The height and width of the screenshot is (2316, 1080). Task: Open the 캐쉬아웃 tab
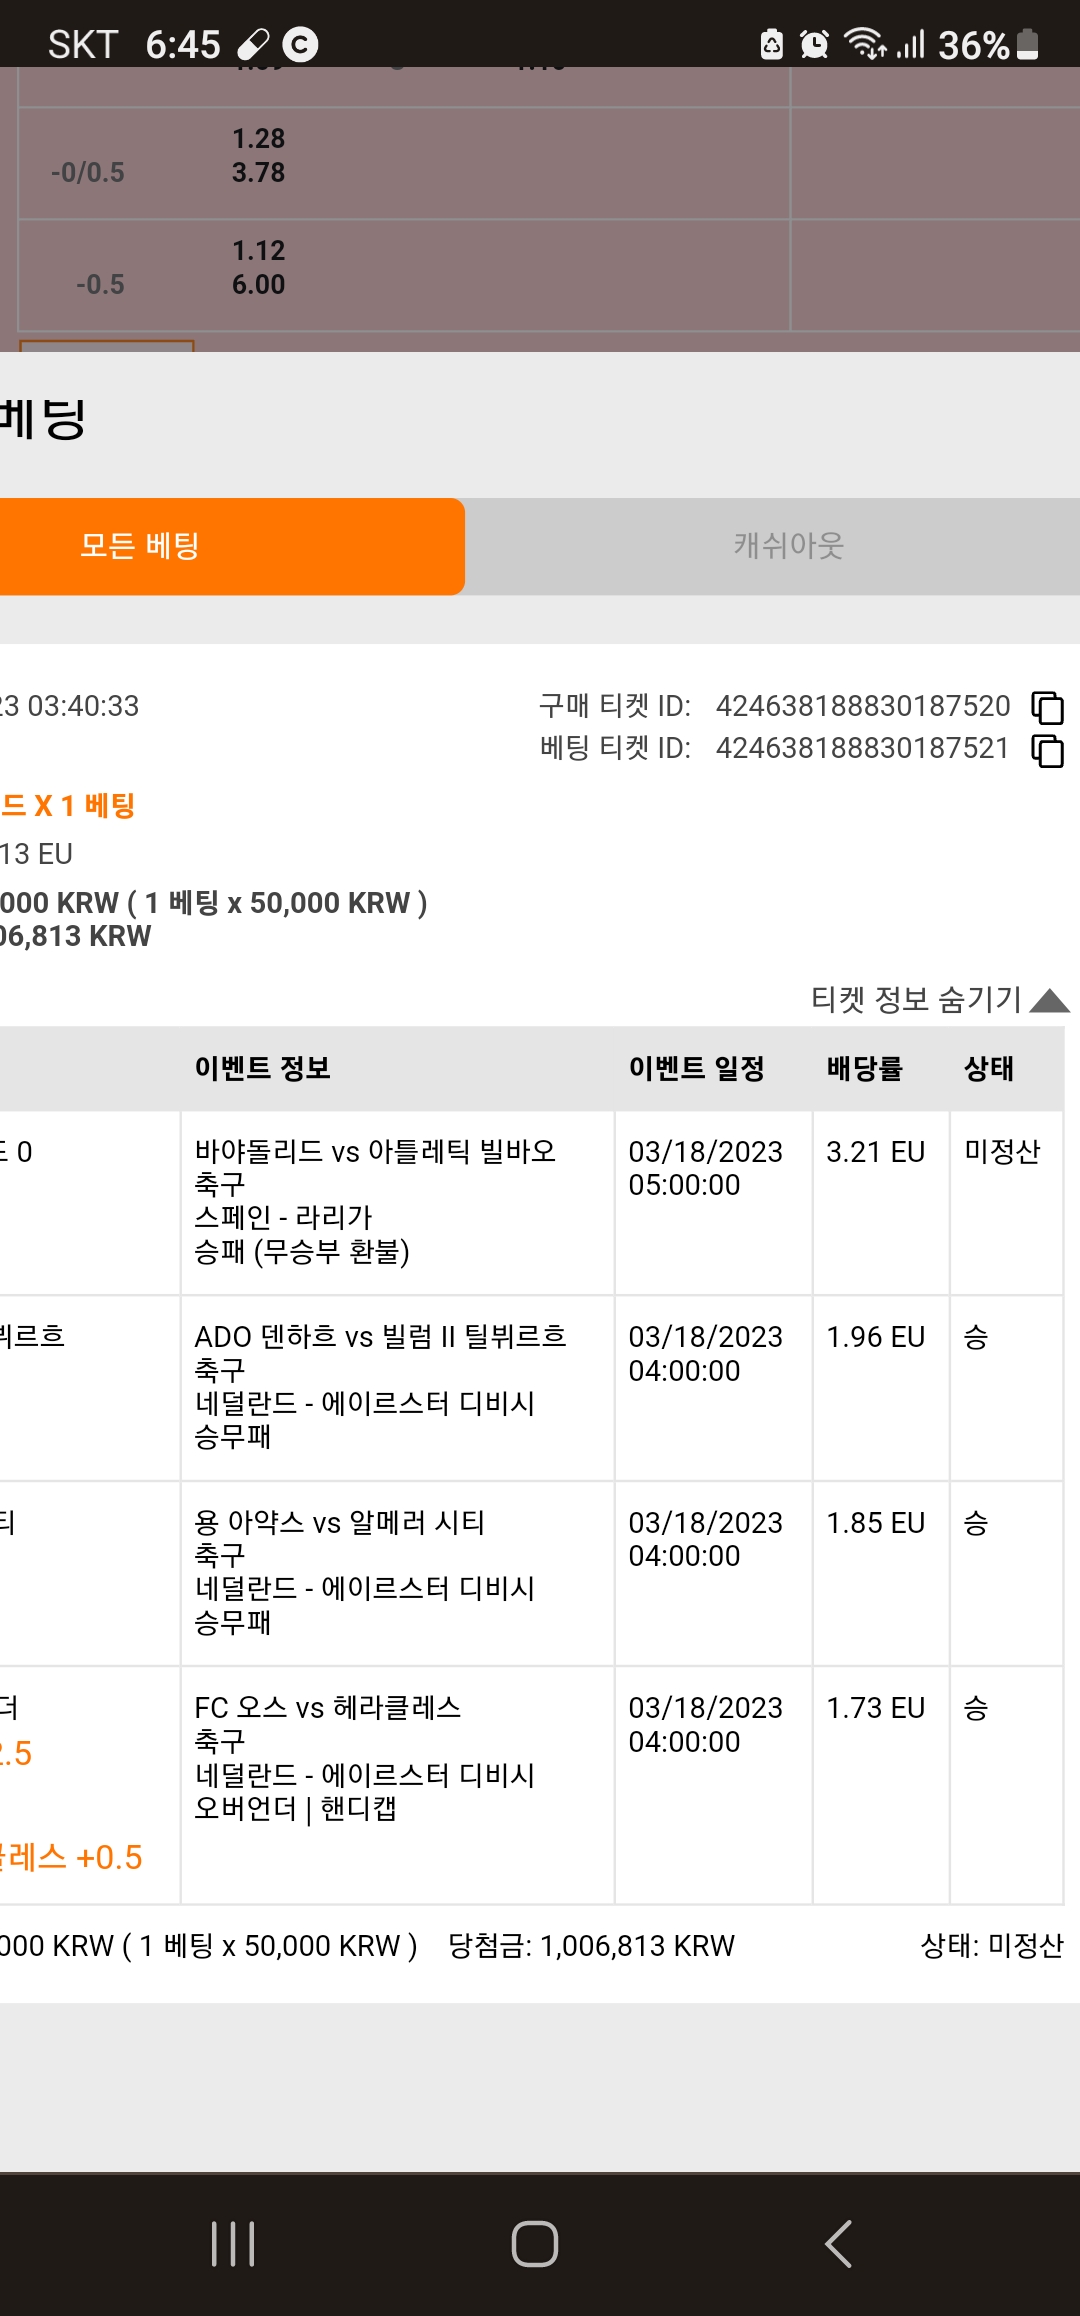point(789,546)
